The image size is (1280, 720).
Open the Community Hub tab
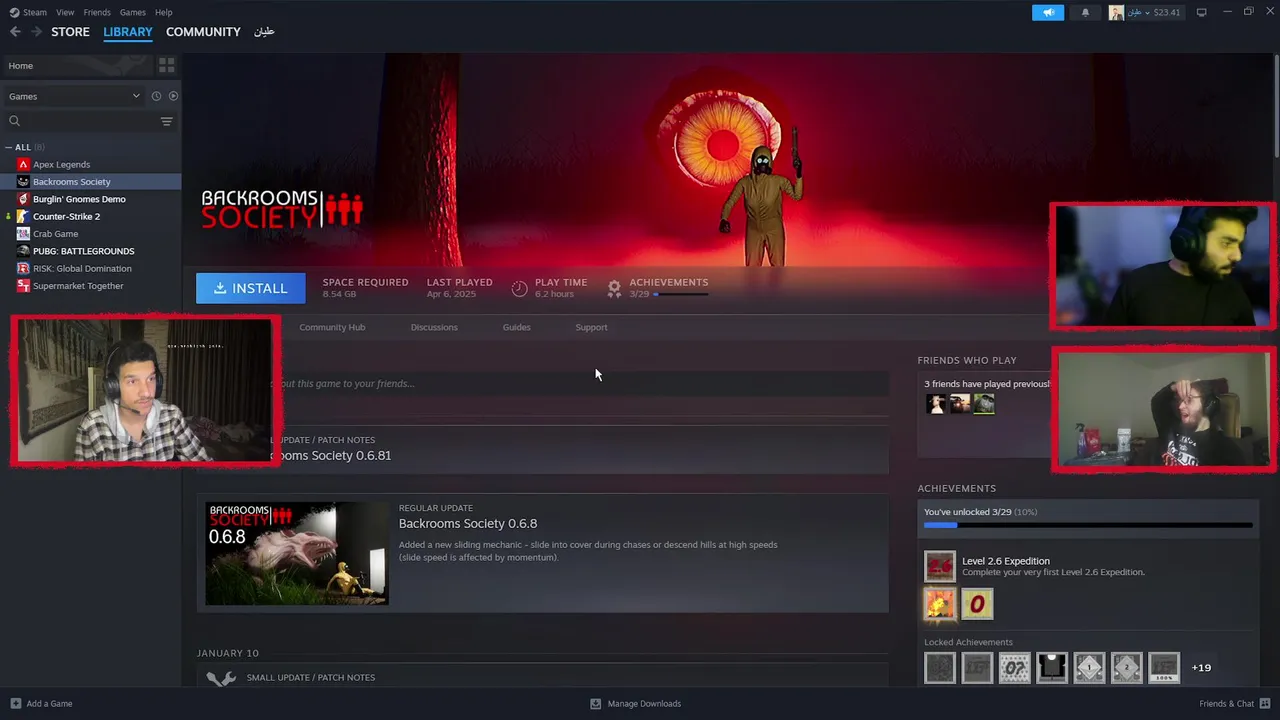click(x=332, y=327)
